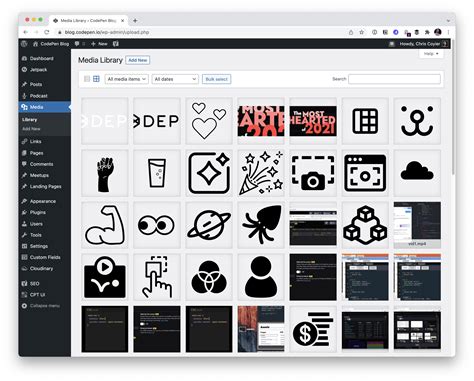The height and width of the screenshot is (381, 474).
Task: Open the dollar coin stack thumbnail
Action: [313, 329]
